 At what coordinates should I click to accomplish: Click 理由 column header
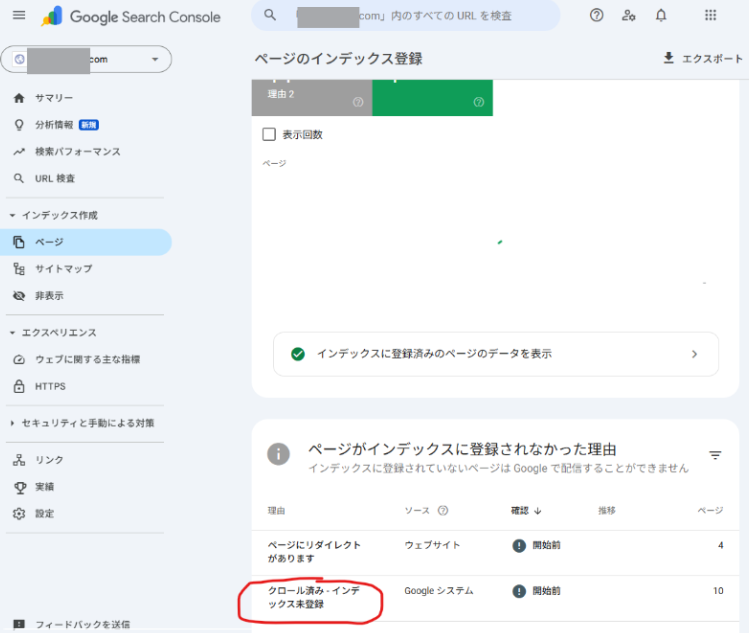pos(276,511)
